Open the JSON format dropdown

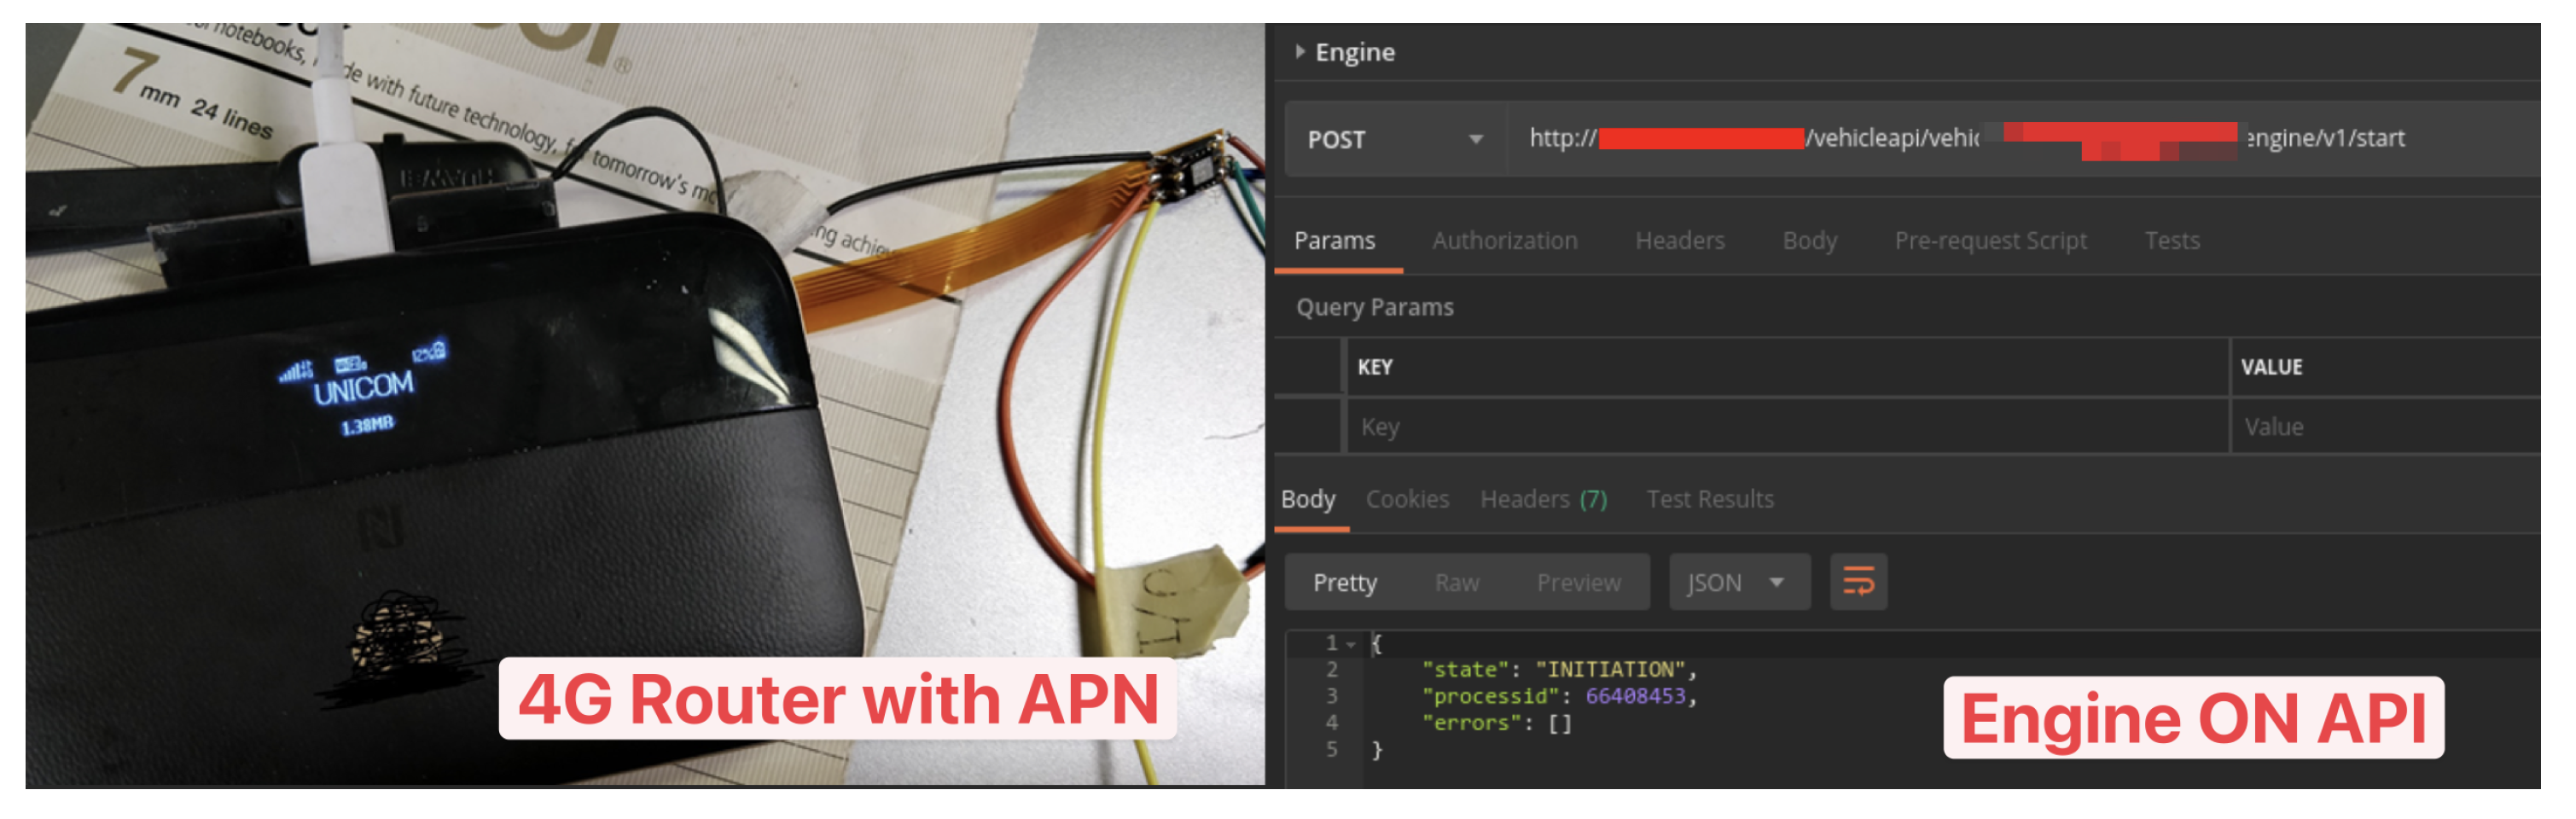1737,582
